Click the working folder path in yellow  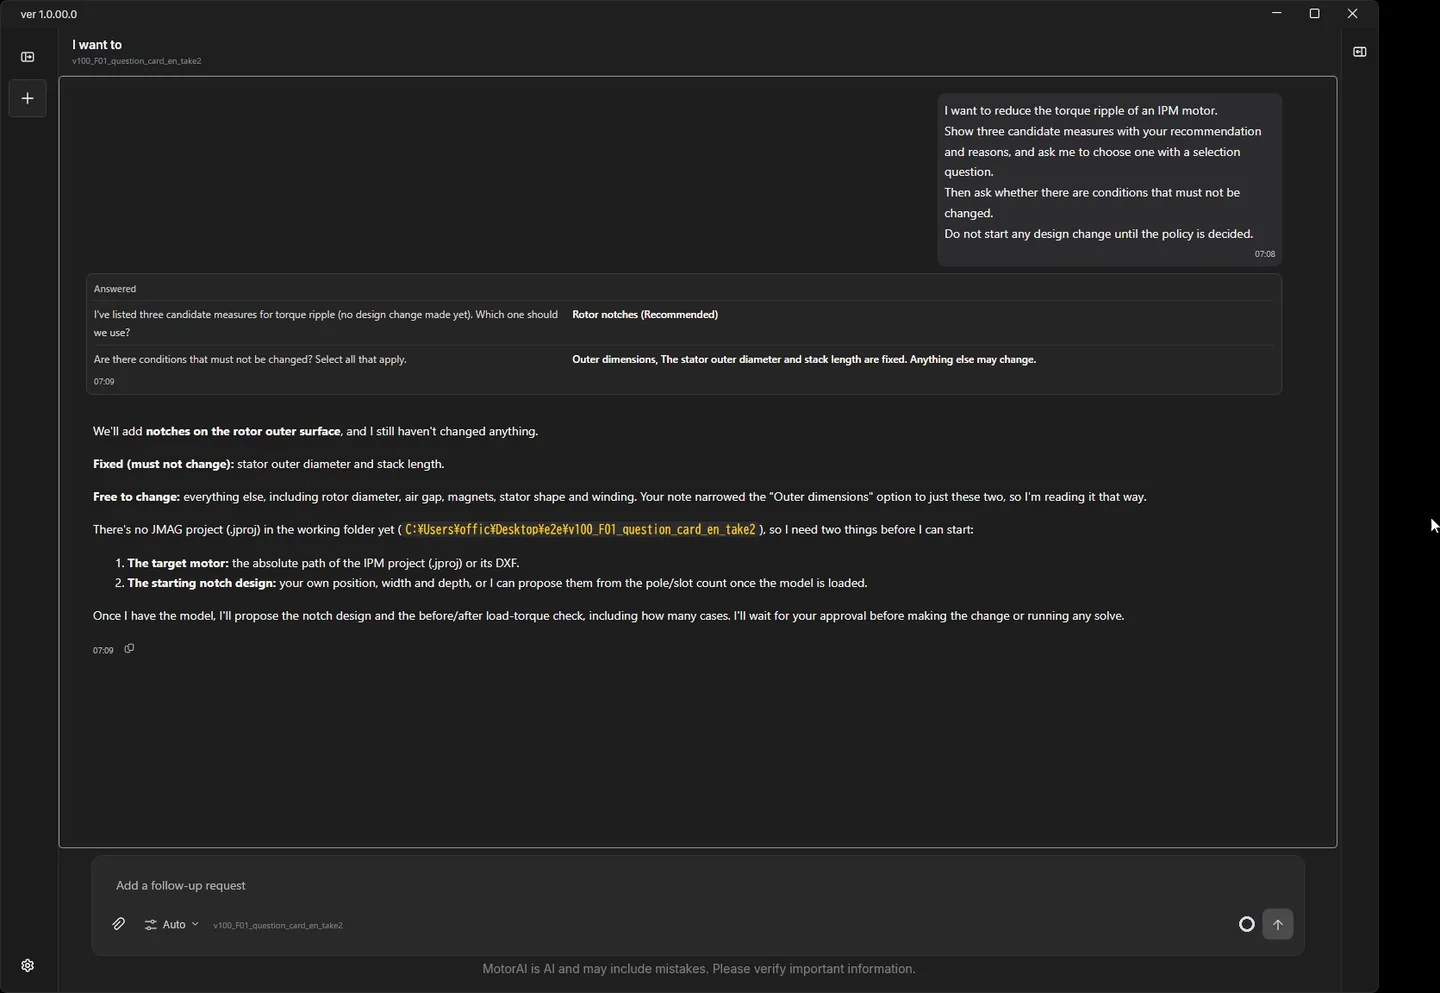(580, 529)
